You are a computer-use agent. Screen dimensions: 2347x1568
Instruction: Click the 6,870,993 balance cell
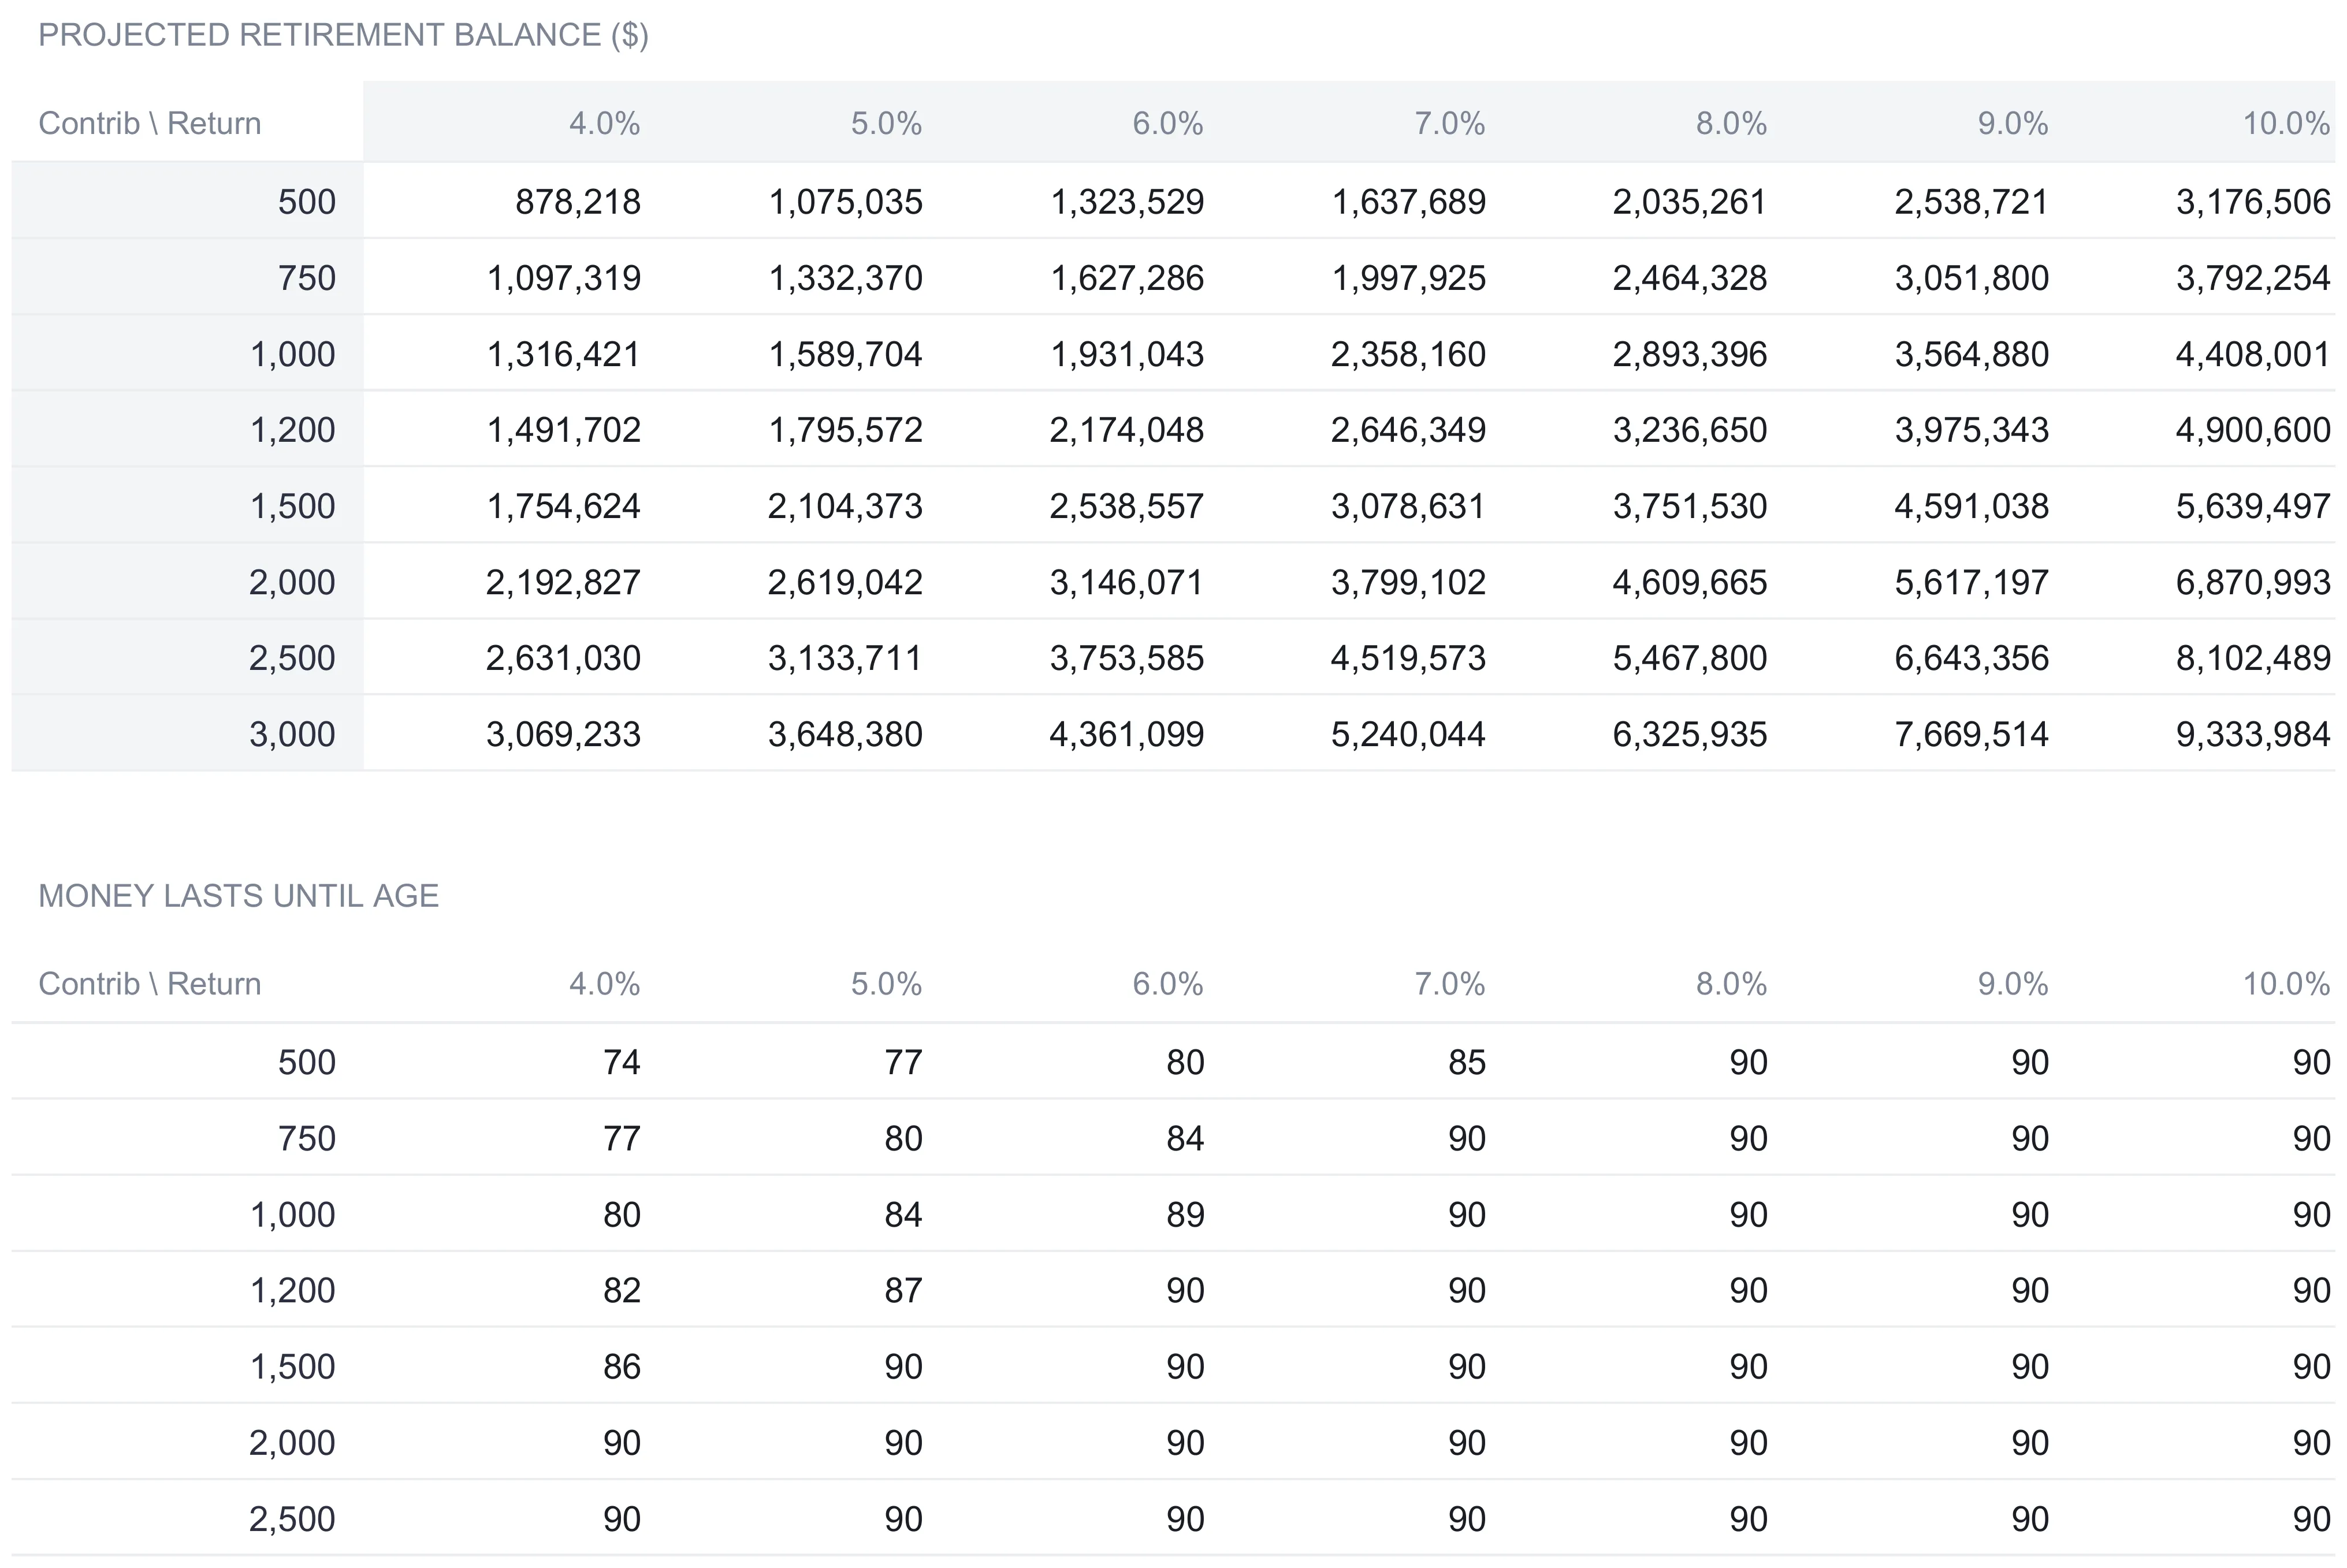2253,582
